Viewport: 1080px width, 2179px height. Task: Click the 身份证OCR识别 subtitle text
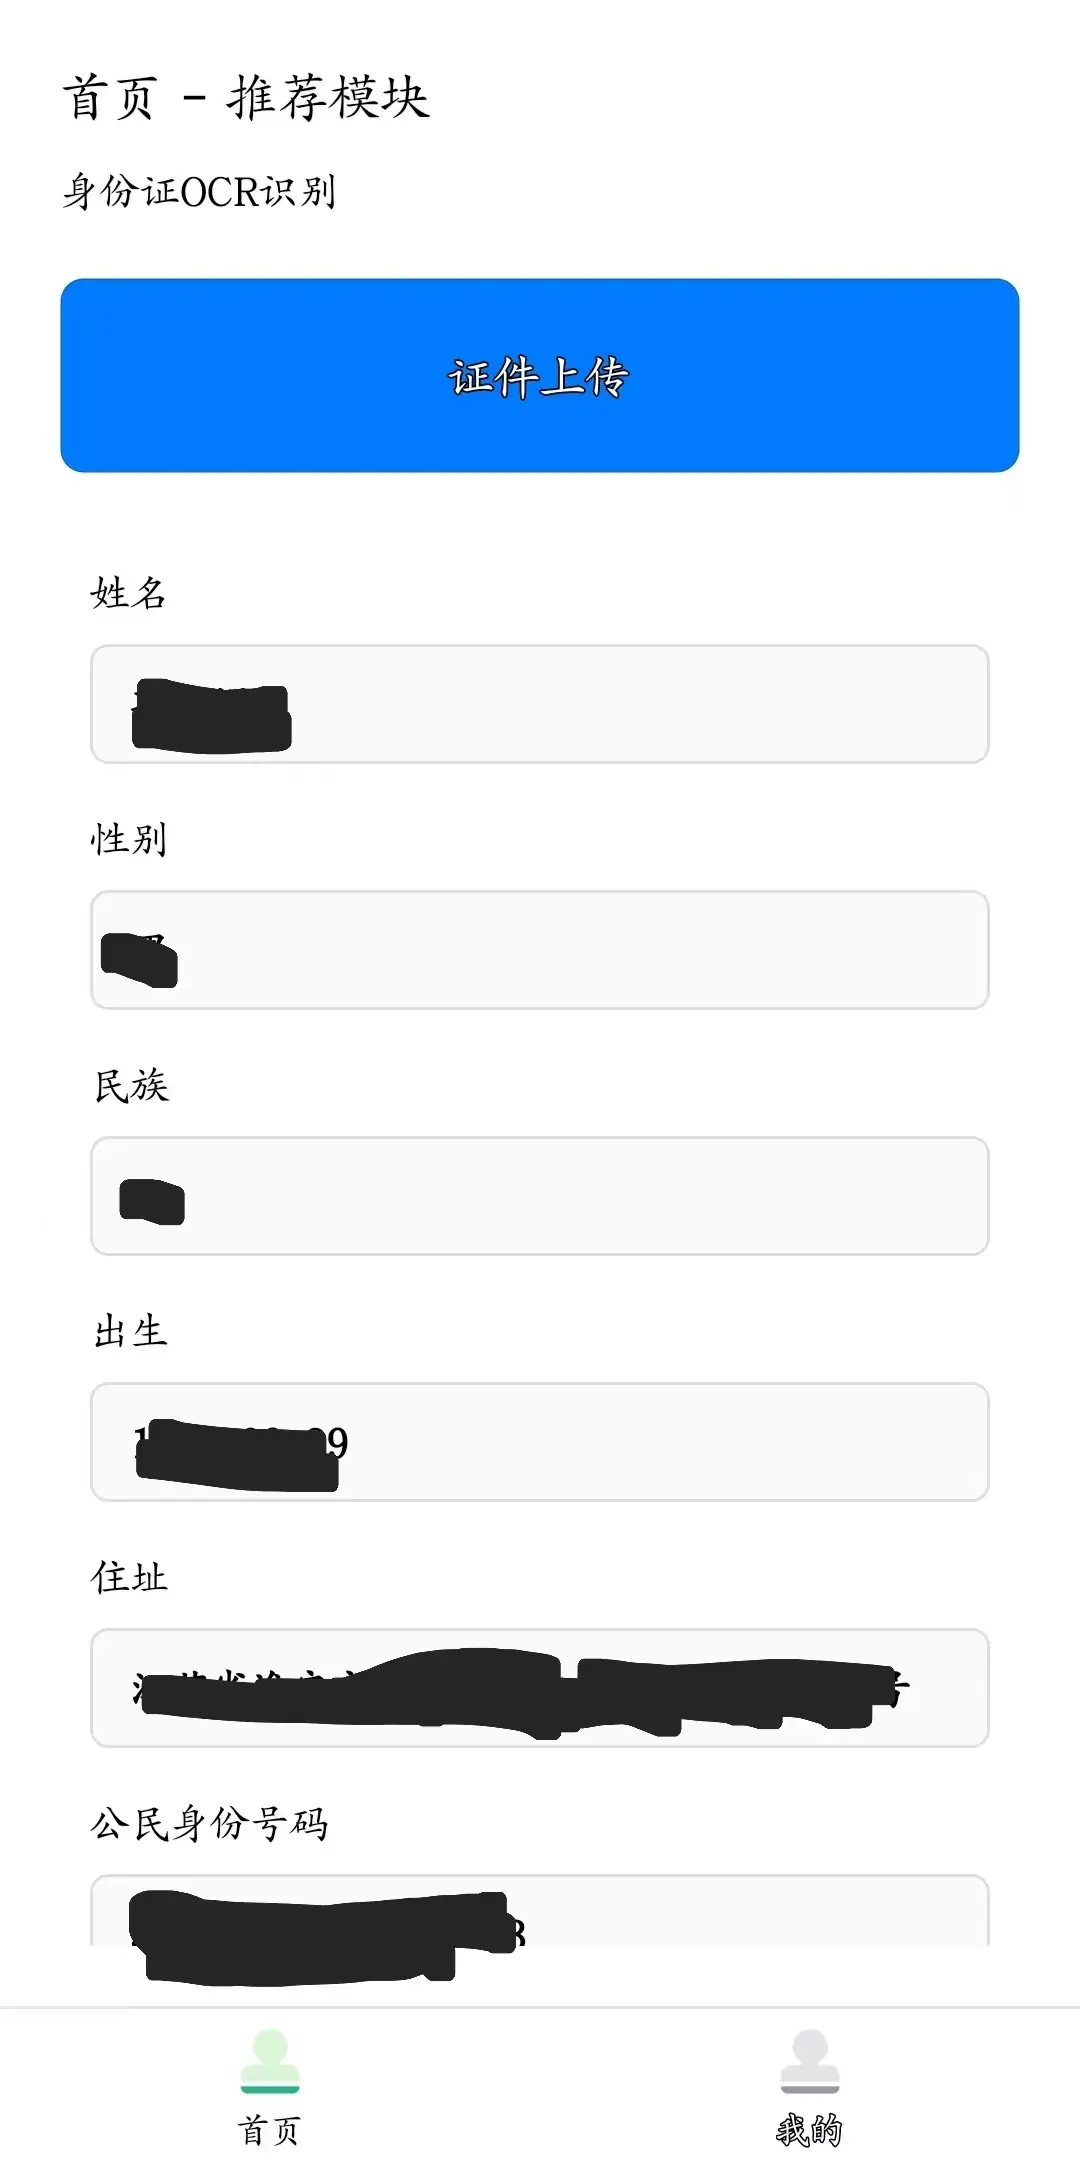point(199,191)
